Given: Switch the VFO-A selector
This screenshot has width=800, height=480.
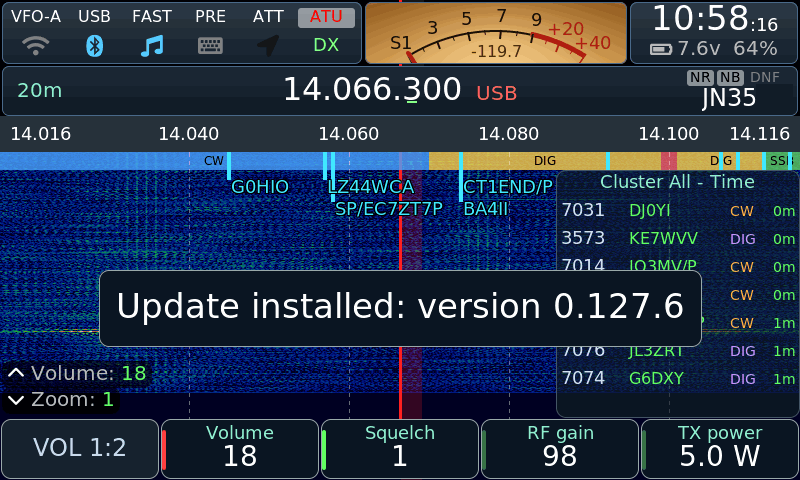Looking at the screenshot, I should click(36, 16).
